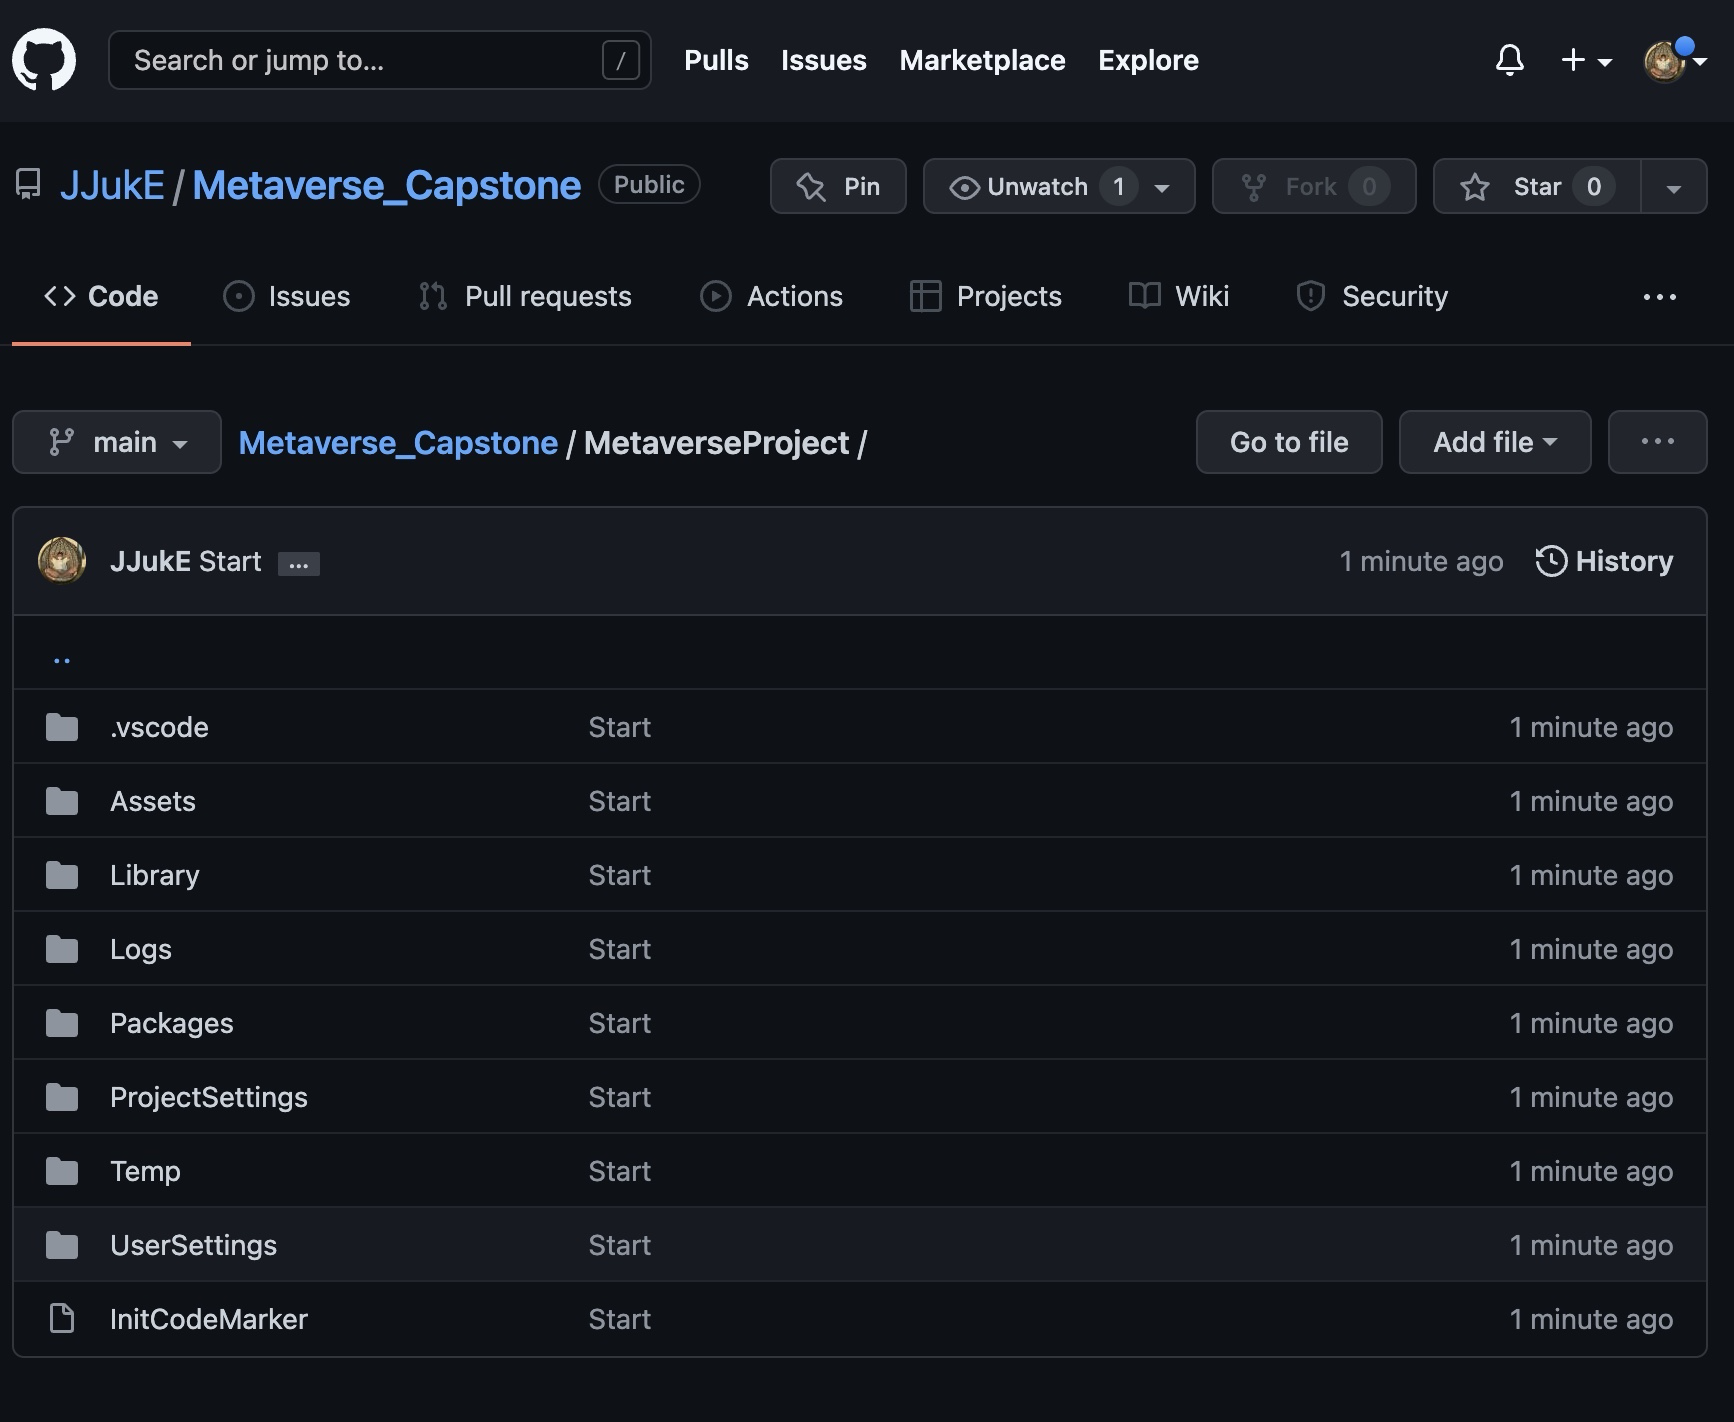Screen dimensions: 1734x1422
Task: Focus the Search or jump to field
Action: tap(380, 60)
